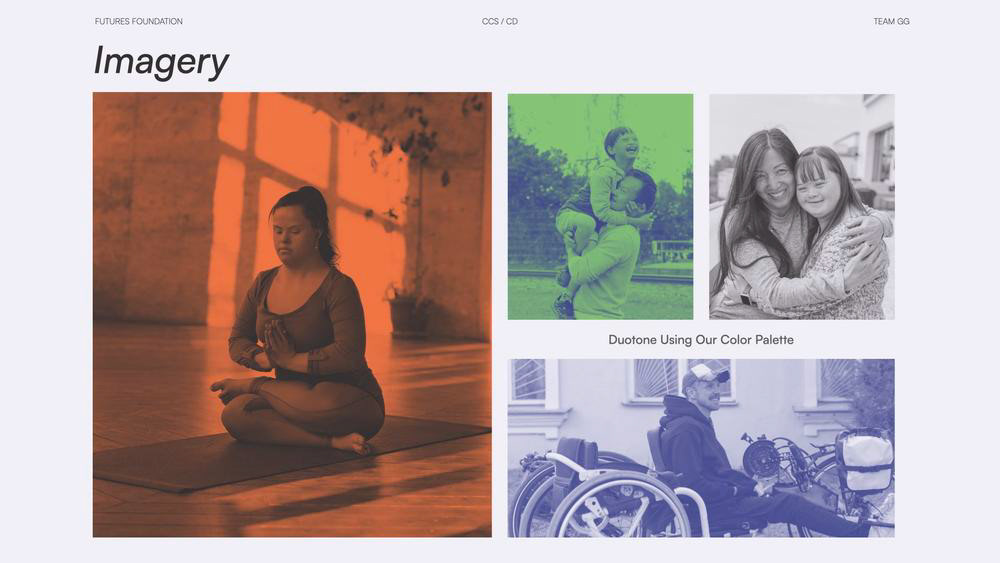
Task: Click the grayscale hugging women photo
Action: 802,207
